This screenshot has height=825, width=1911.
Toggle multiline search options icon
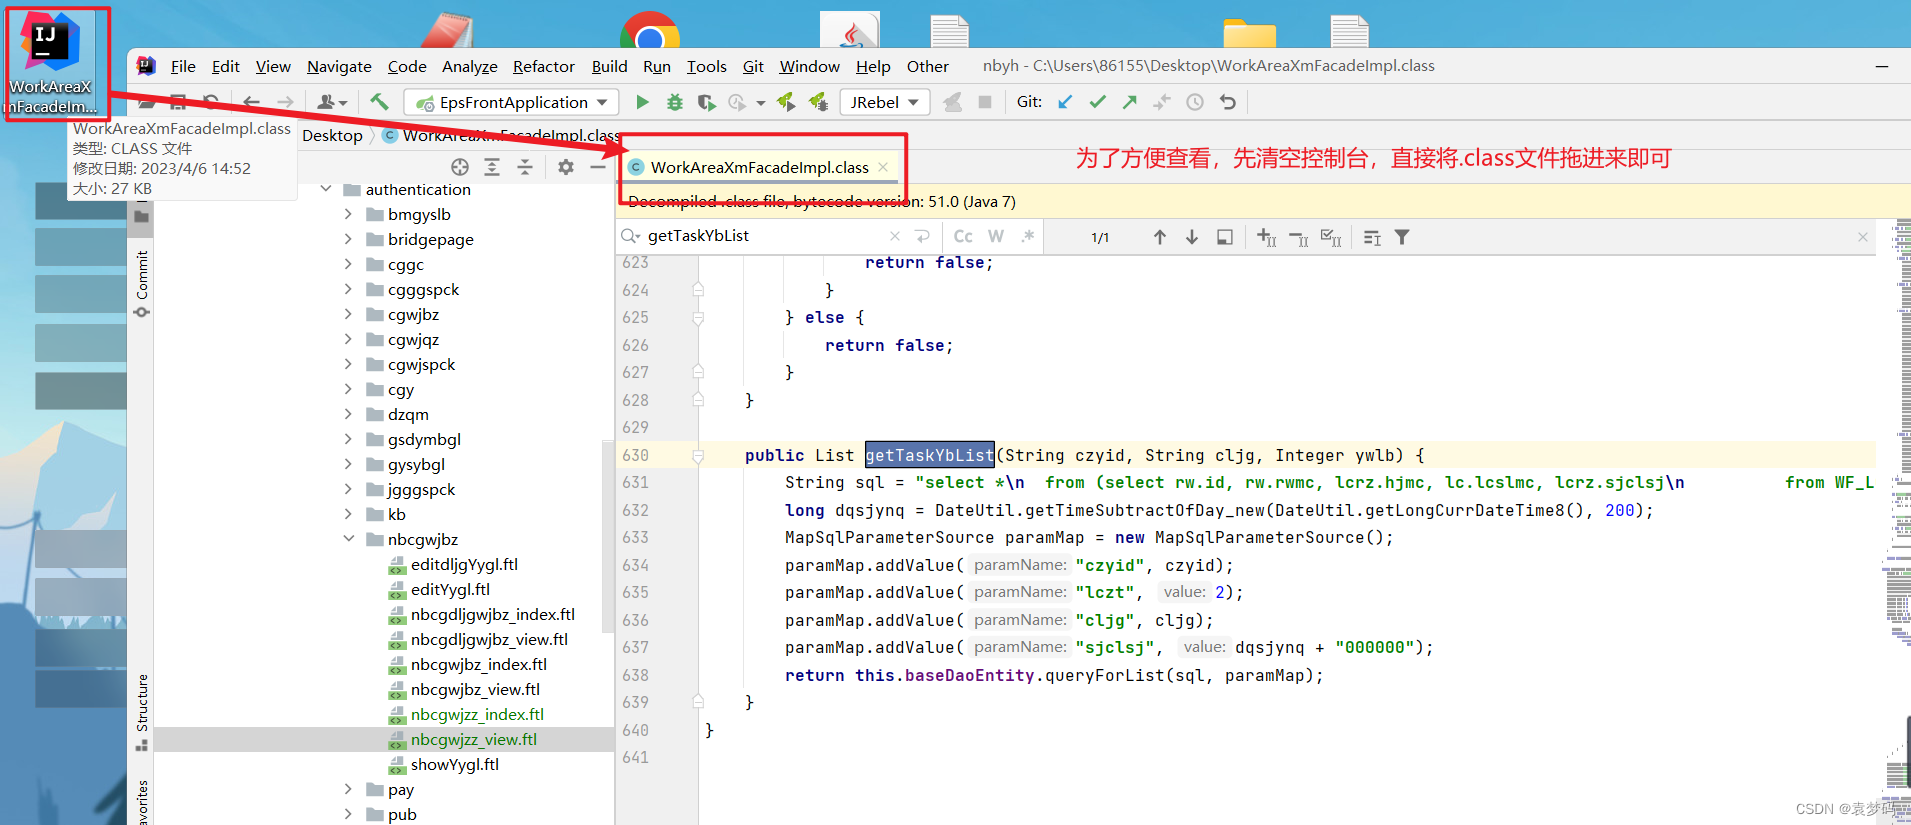point(1372,237)
